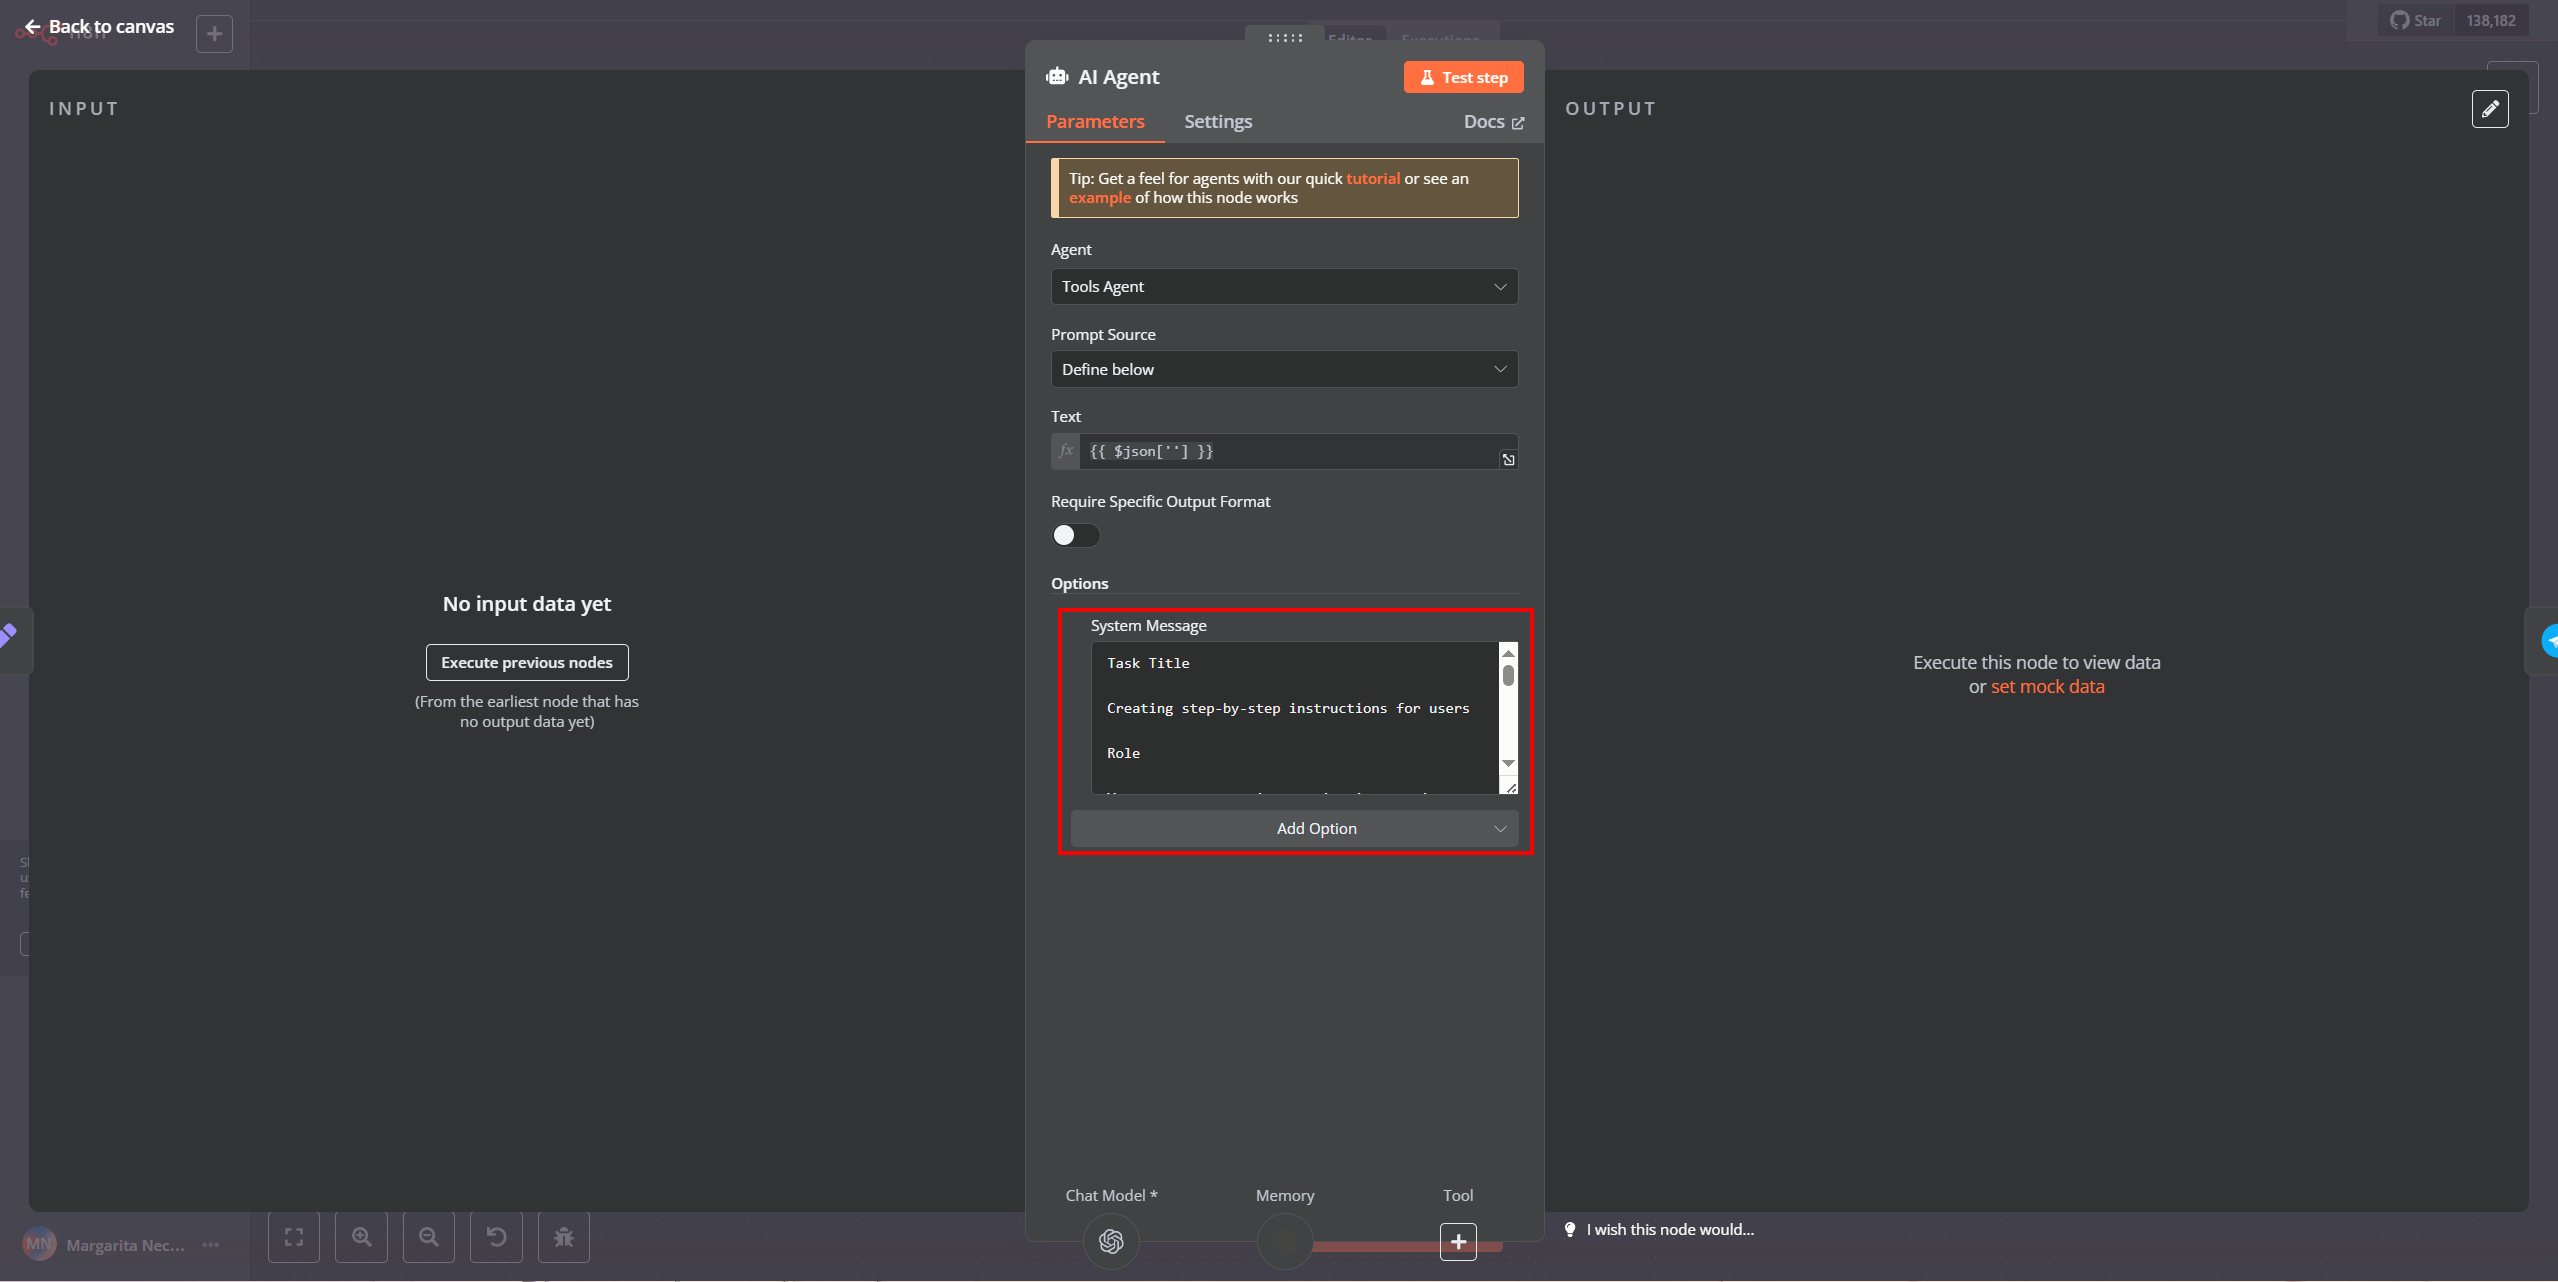Click the zoom out magnifier icon

(x=429, y=1237)
